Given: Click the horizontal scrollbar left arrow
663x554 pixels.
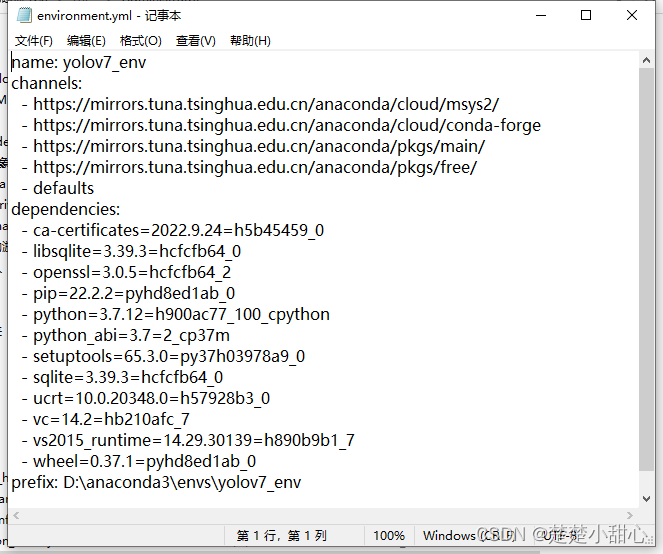Looking at the screenshot, I should (16, 516).
